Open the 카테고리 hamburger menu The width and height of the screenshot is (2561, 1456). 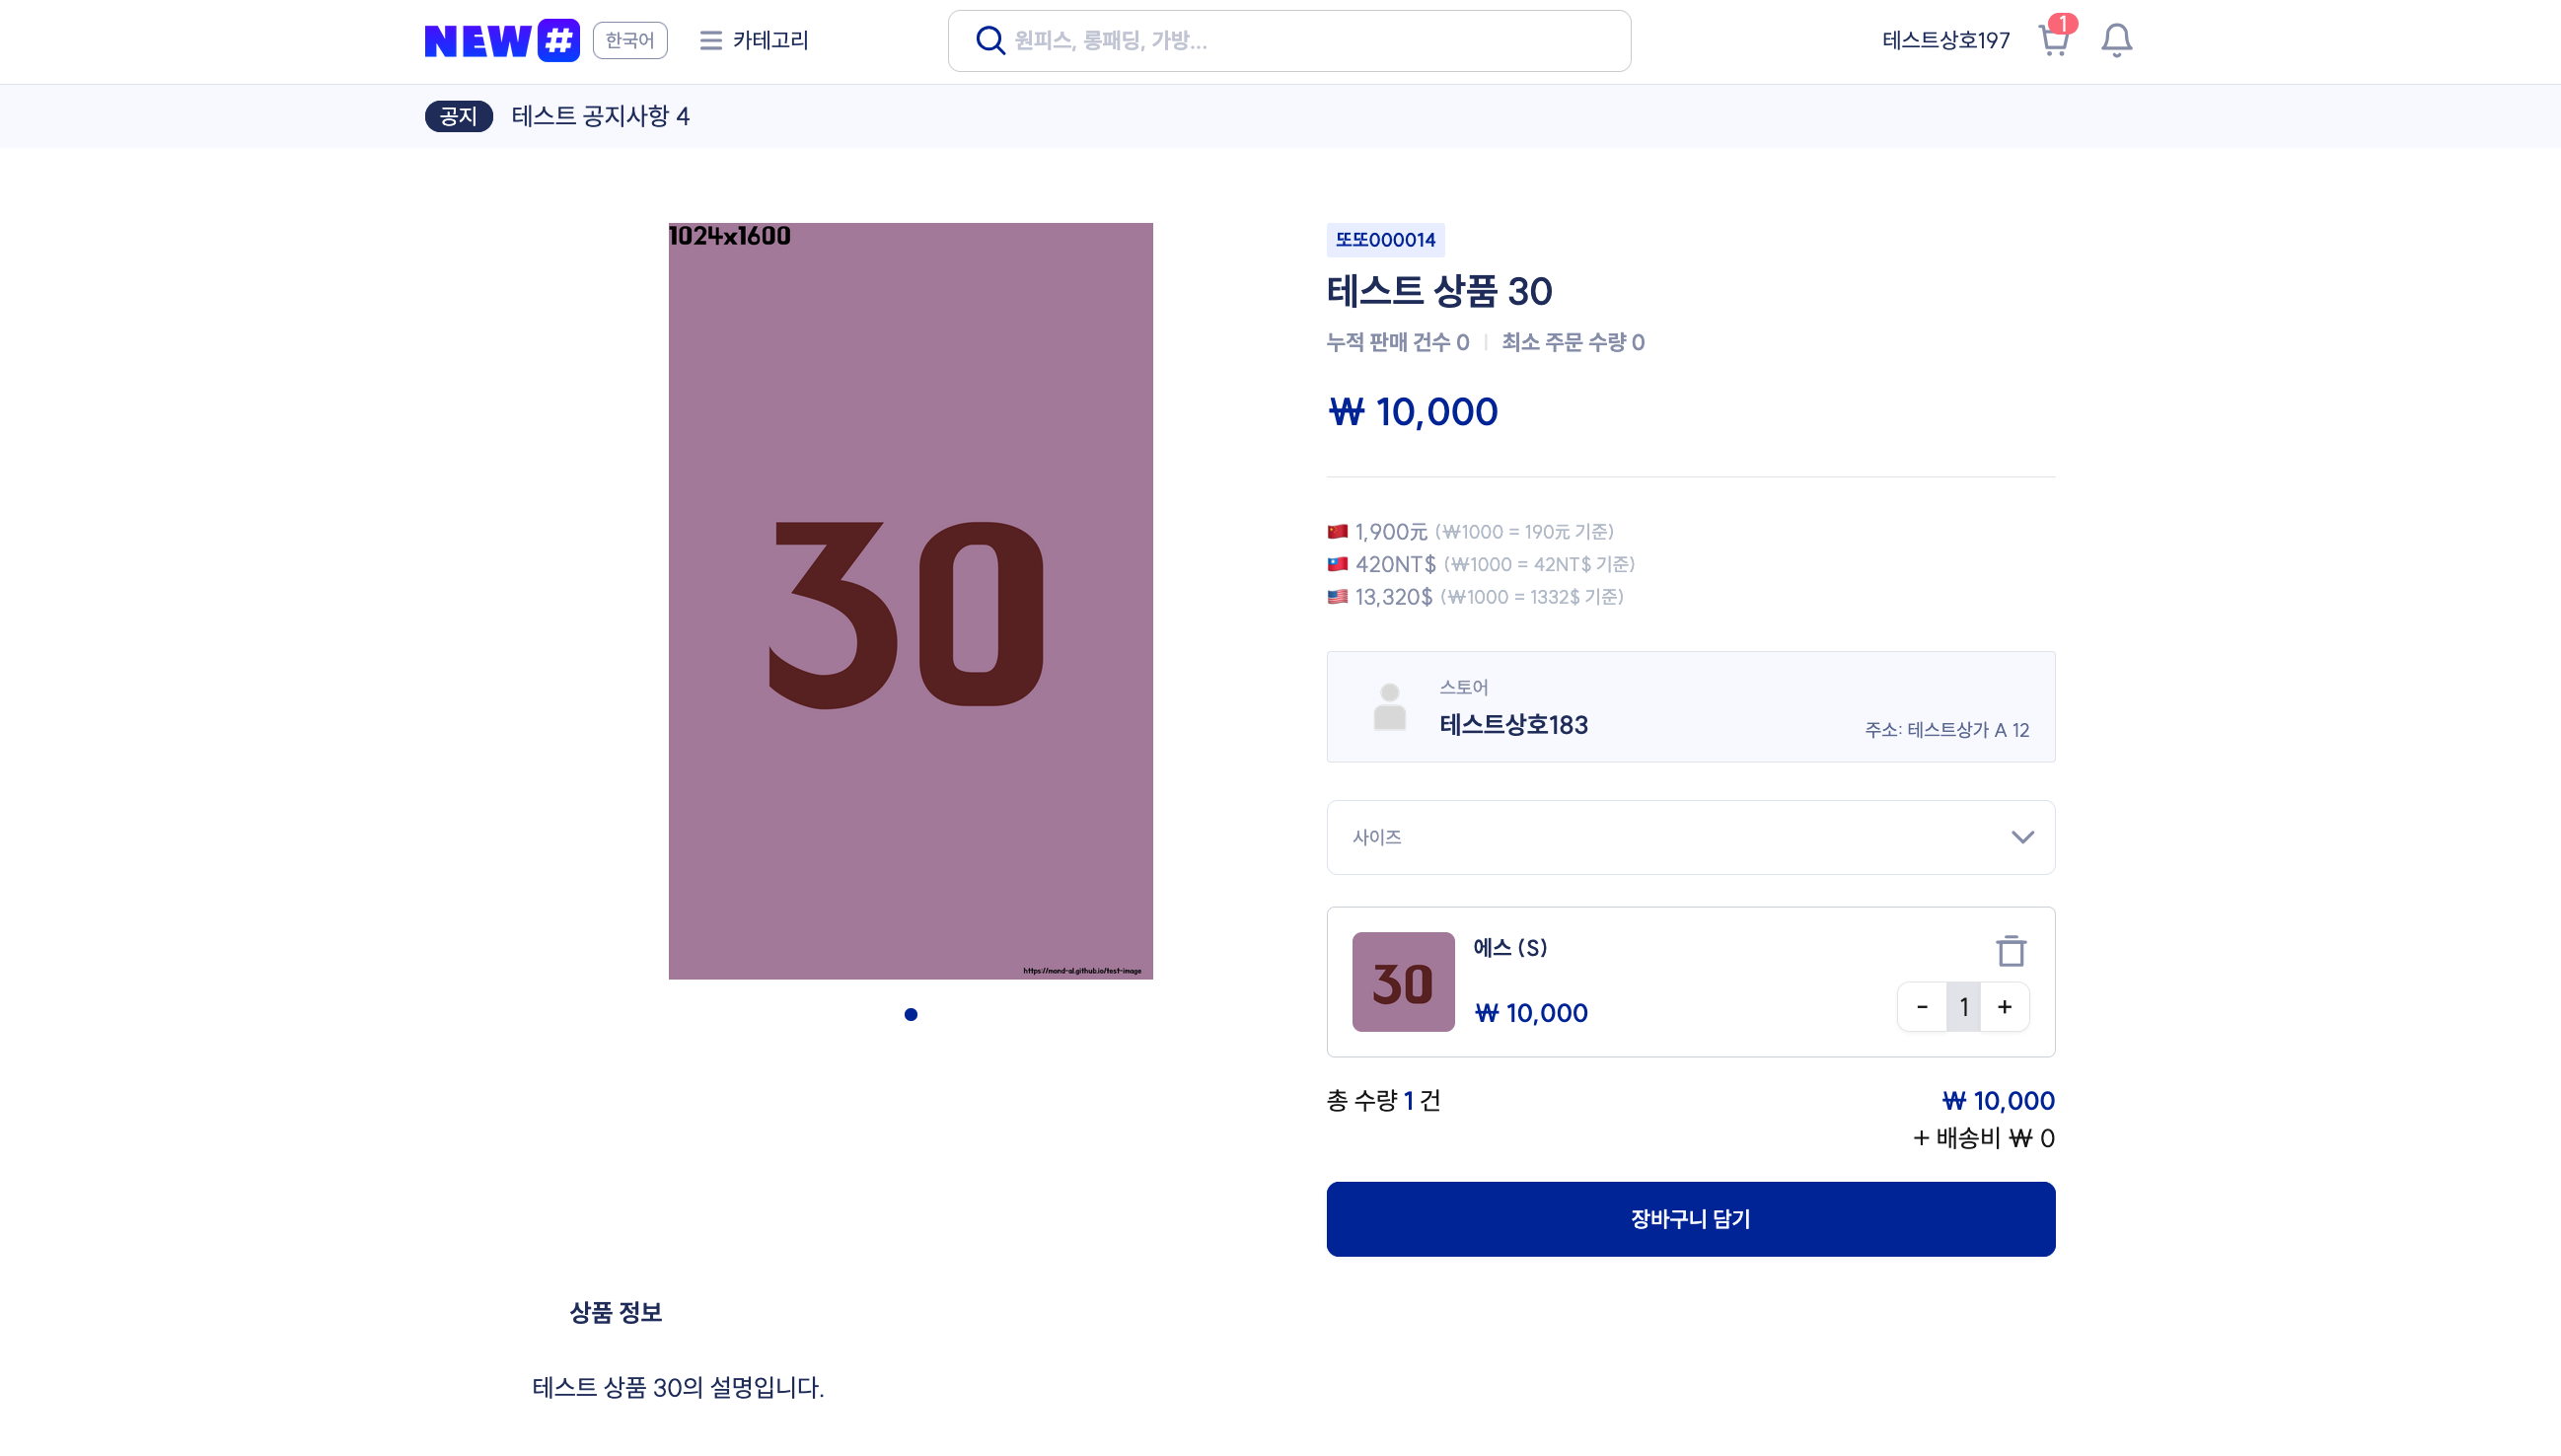pos(754,41)
